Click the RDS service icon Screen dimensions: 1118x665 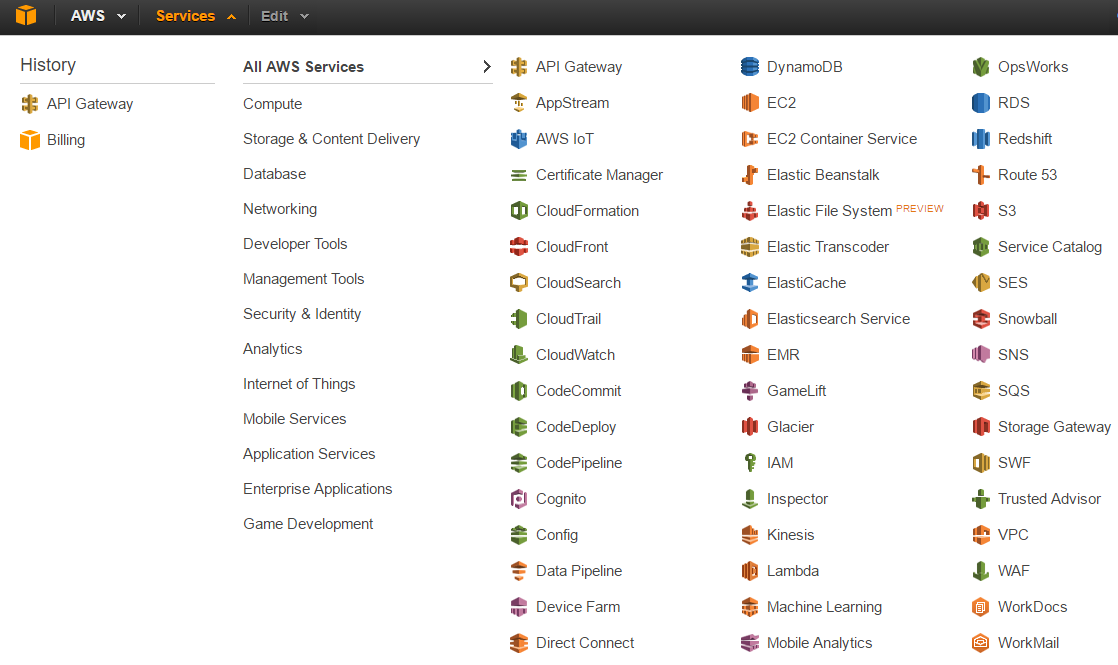tap(981, 103)
